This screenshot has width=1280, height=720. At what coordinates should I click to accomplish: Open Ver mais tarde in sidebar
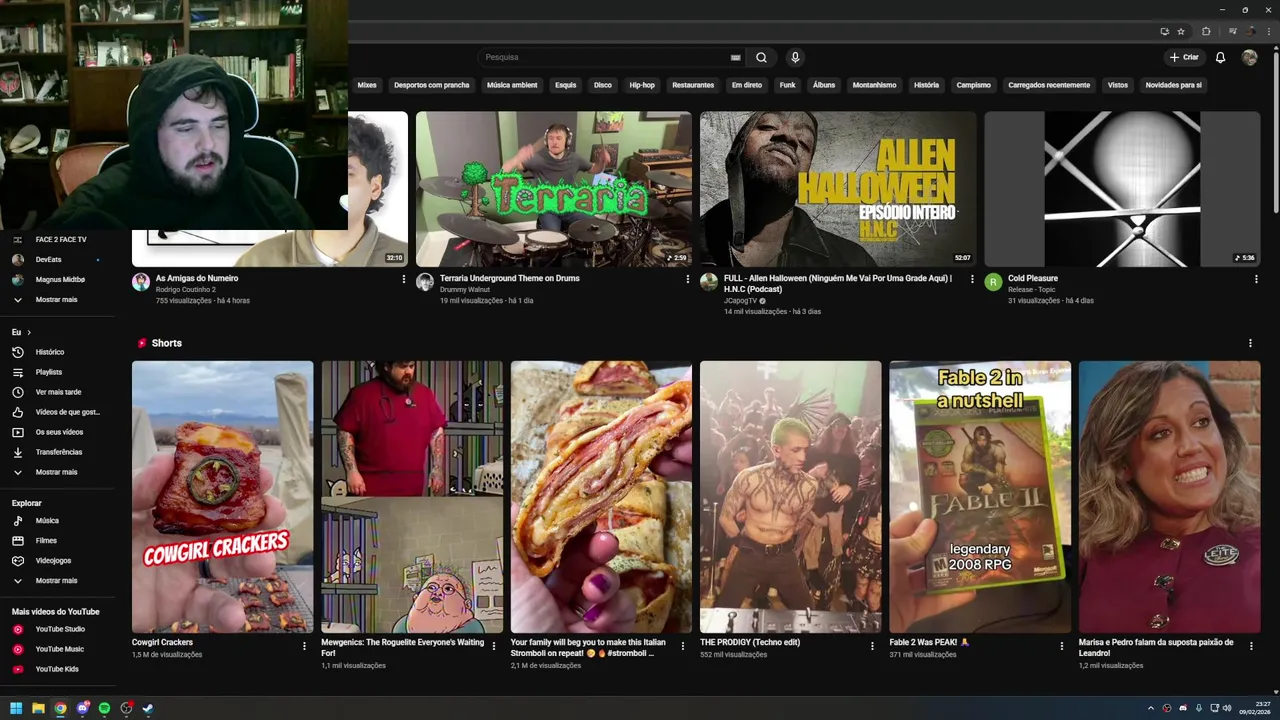(x=58, y=392)
